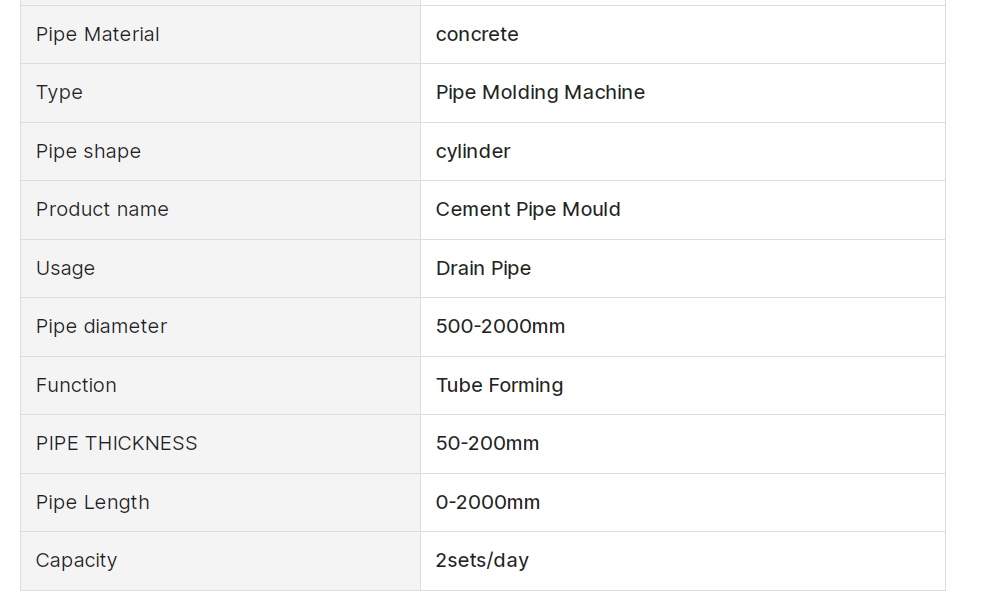Select the 2sets/day capacity value

pos(482,561)
